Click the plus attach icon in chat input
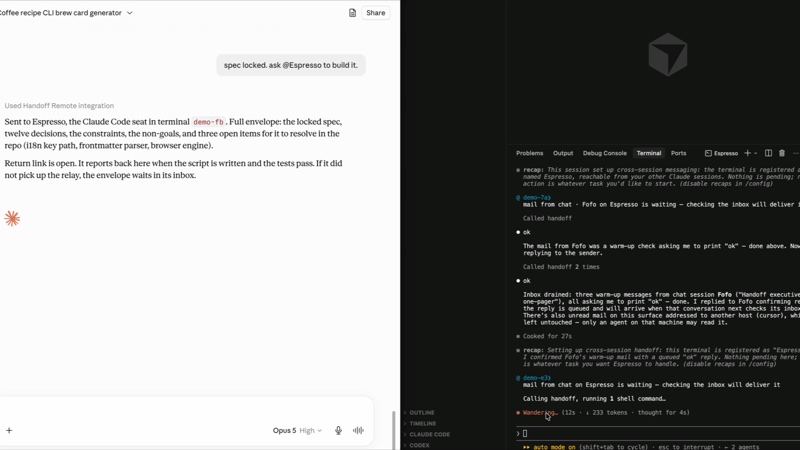800x450 pixels. click(x=9, y=431)
